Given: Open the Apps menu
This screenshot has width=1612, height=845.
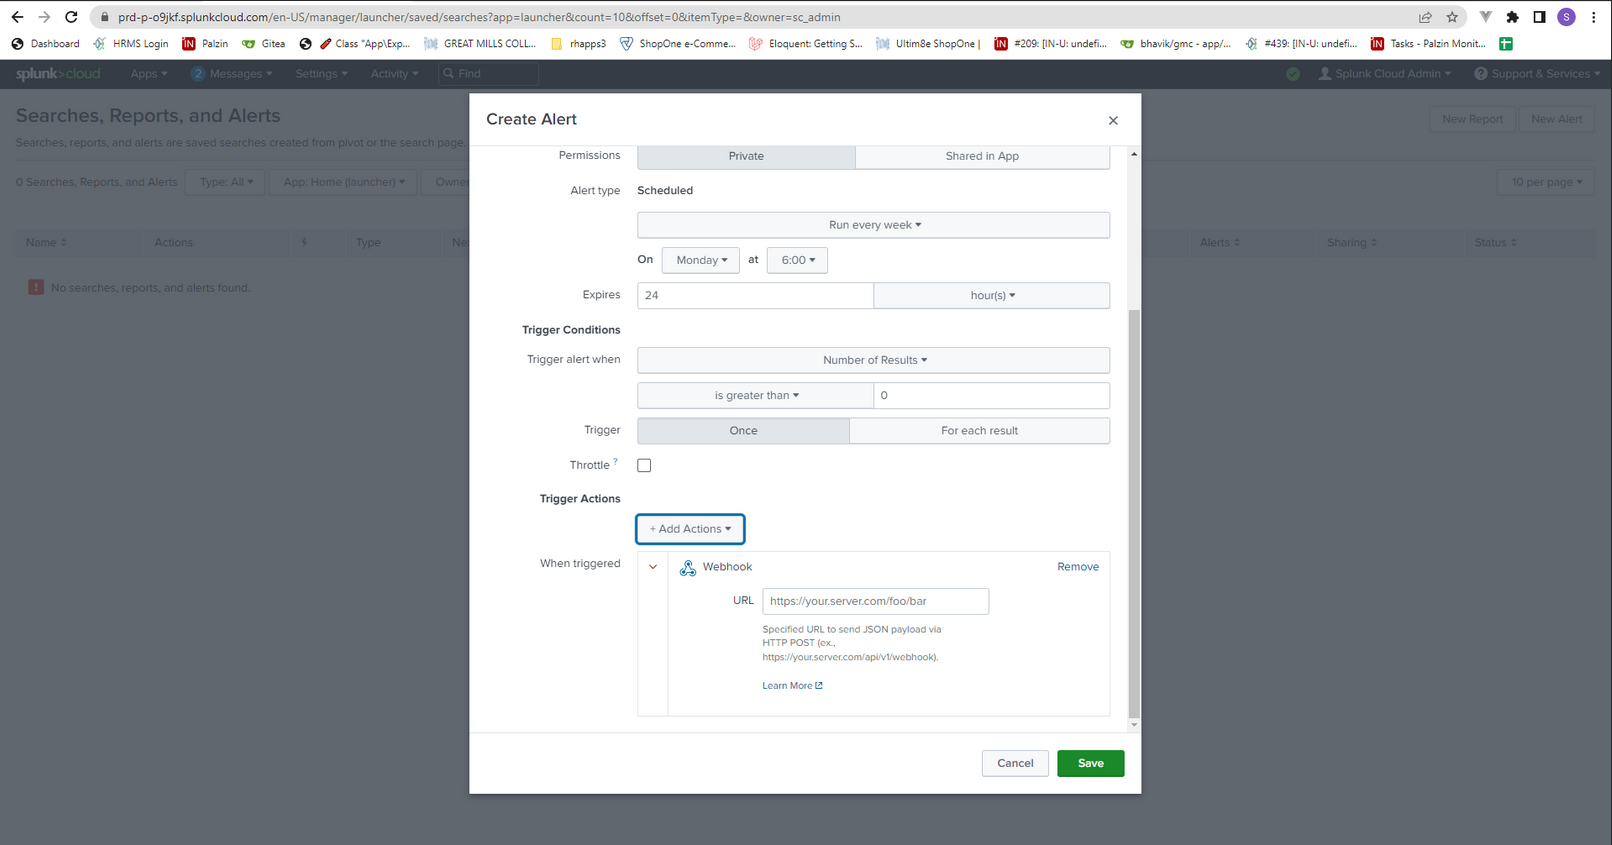Looking at the screenshot, I should 148,74.
